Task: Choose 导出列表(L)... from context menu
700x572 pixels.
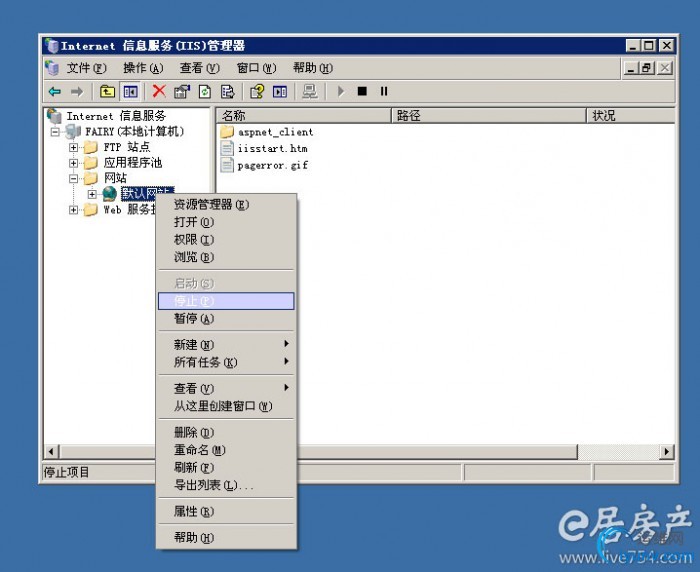Action: coord(226,484)
